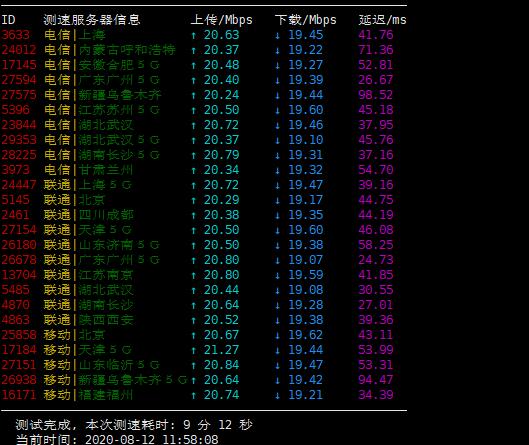This screenshot has height=445, width=529.
Task: Select download speed value "19.22"
Action: click(x=306, y=50)
